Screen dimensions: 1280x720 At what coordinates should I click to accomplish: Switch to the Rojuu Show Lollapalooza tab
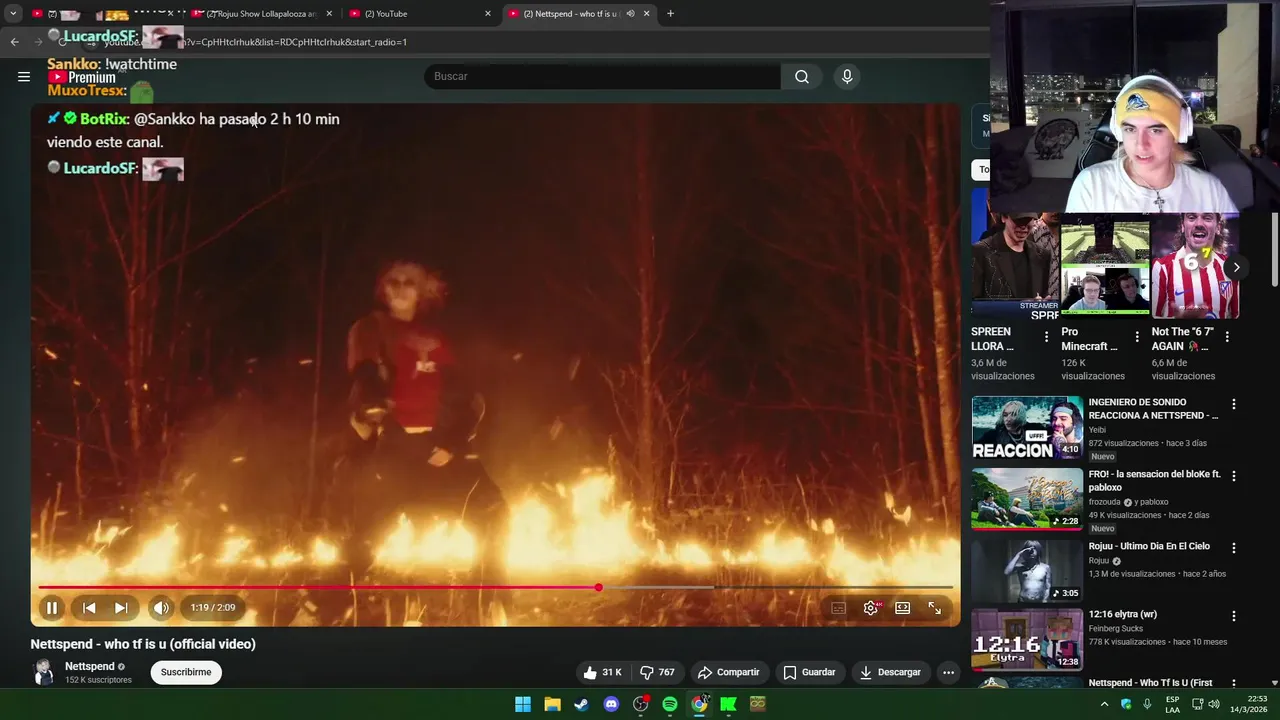pos(262,14)
